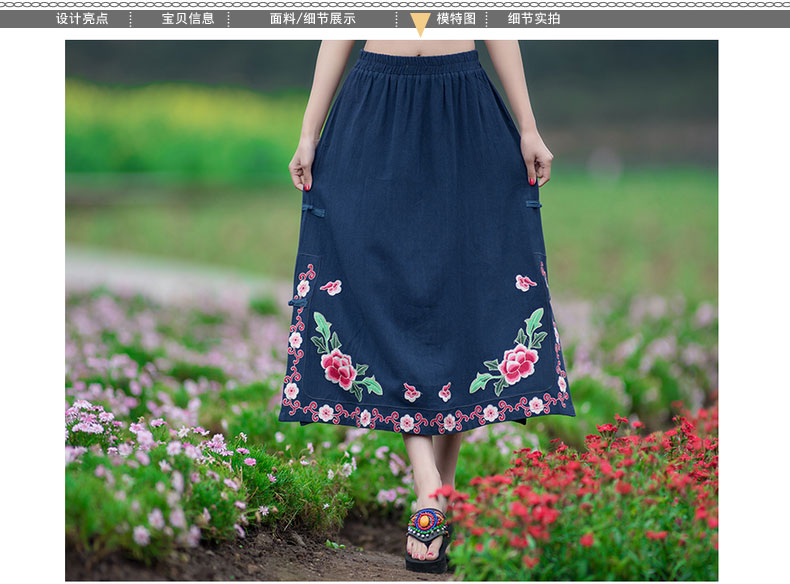Switch to the 宝贝信息 tab
Screen dimensions: 790x584
(188, 19)
